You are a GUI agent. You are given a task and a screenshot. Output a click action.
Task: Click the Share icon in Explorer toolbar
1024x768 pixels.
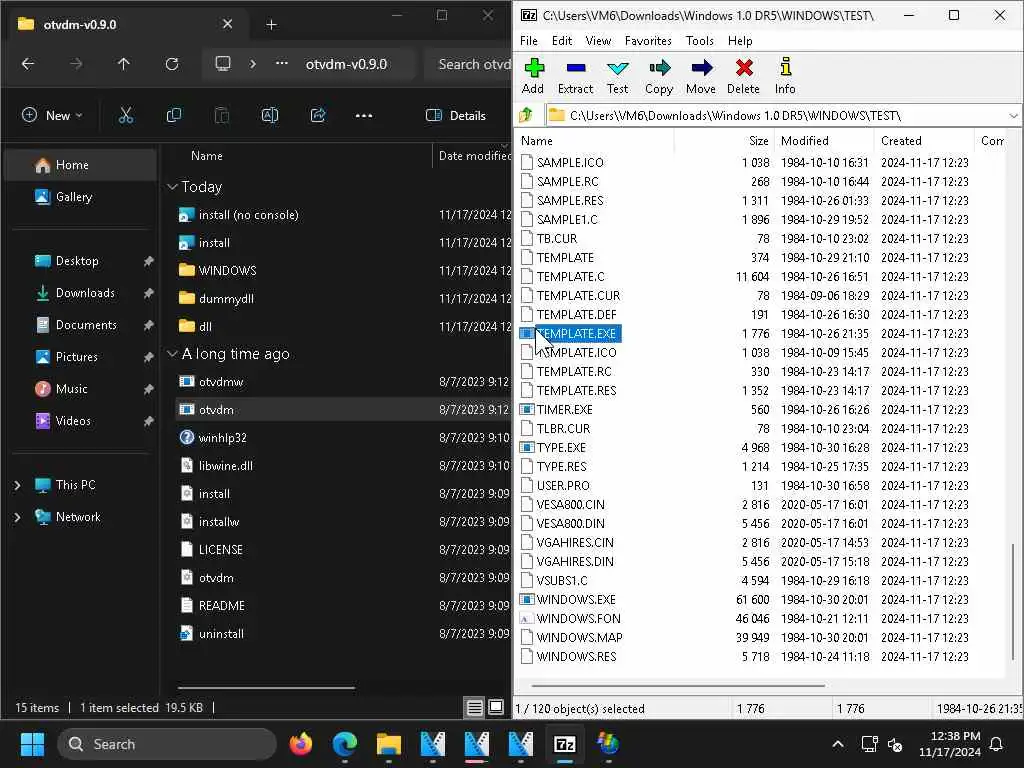(318, 116)
